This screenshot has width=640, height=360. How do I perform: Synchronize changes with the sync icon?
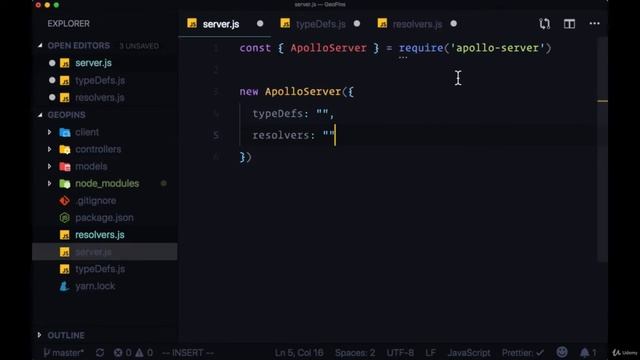(x=100, y=353)
